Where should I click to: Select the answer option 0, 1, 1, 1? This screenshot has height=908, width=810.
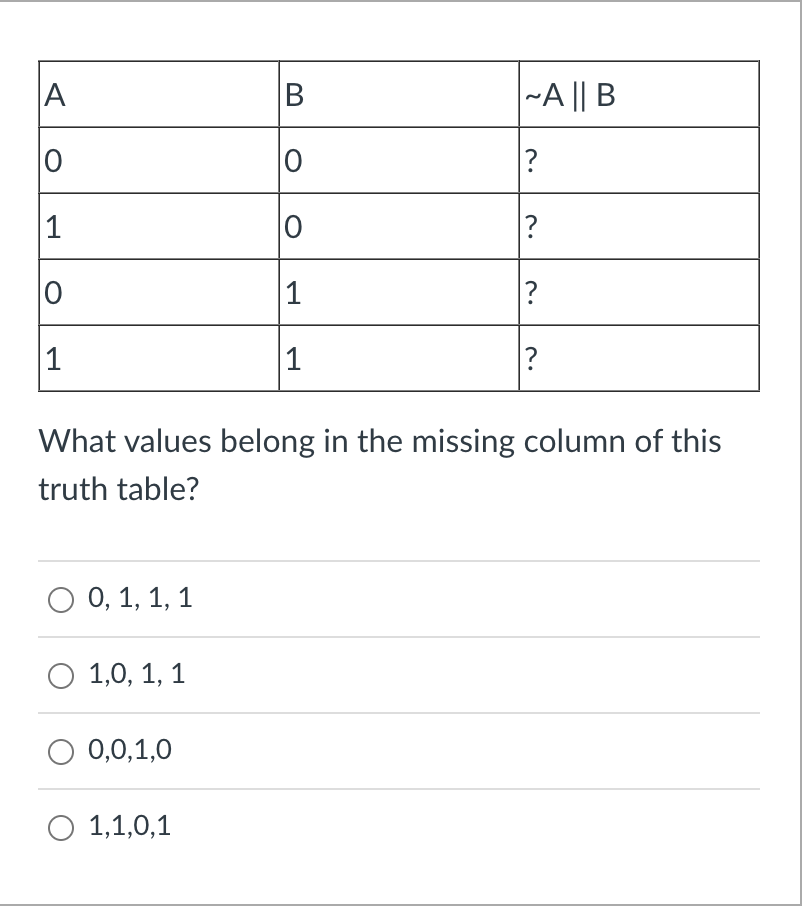(60, 598)
